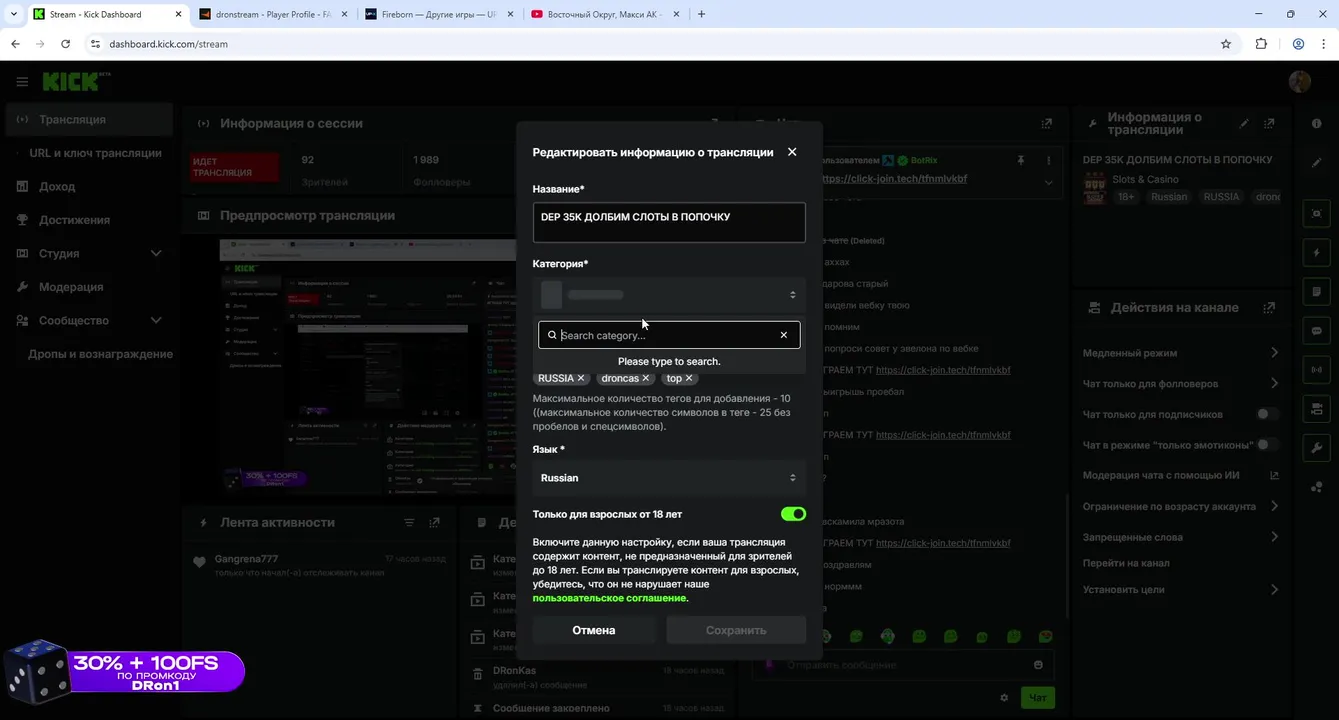Image resolution: width=1339 pixels, height=720 pixels.
Task: Remove the droncas tag
Action: 646,378
